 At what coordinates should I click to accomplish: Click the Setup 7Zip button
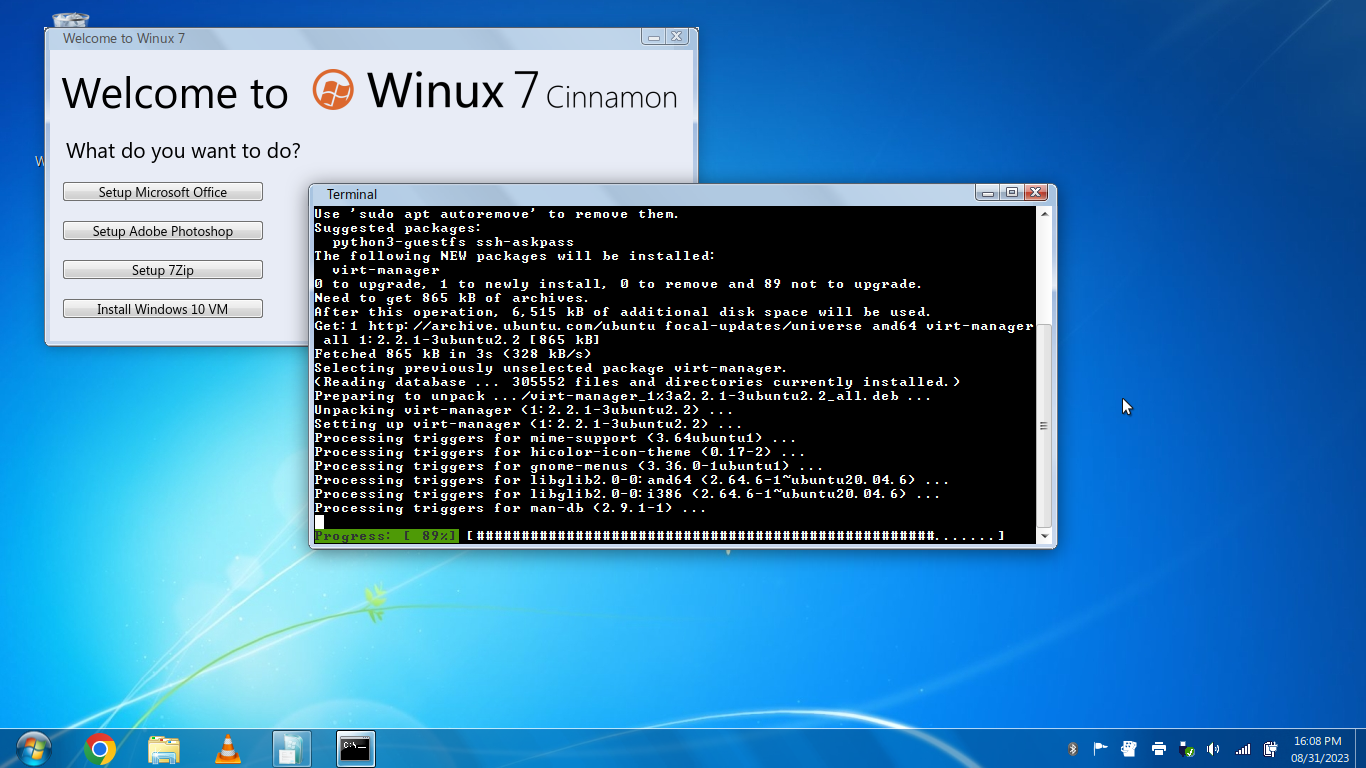pos(163,270)
